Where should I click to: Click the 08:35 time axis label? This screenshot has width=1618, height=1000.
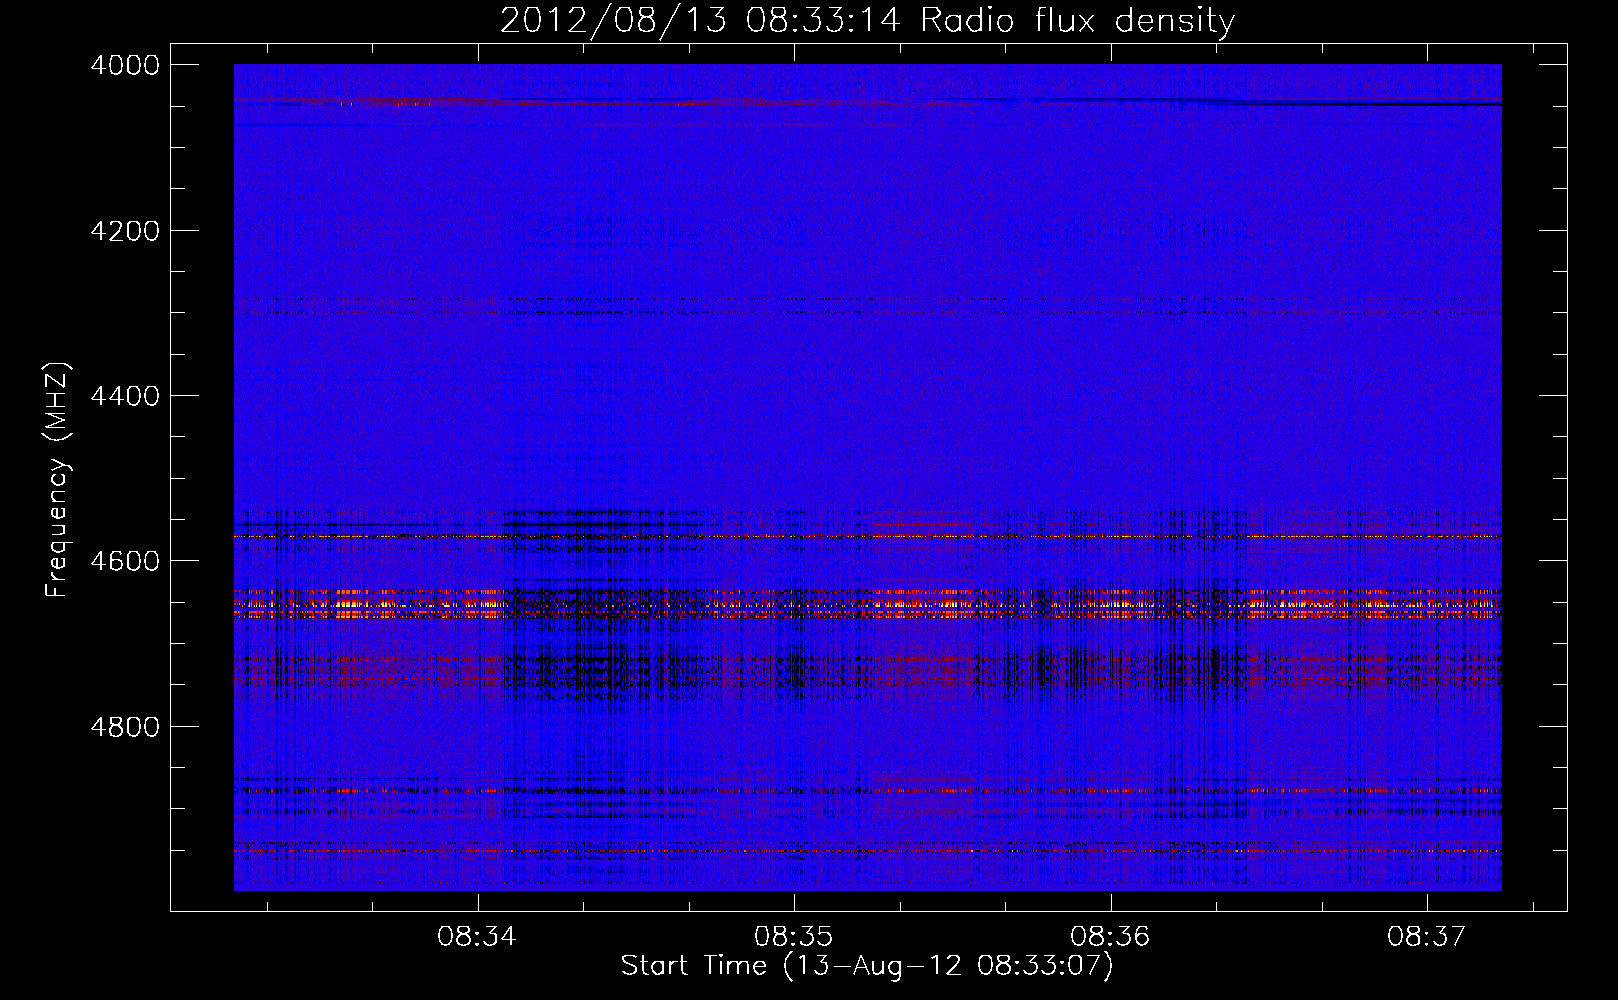pos(794,936)
